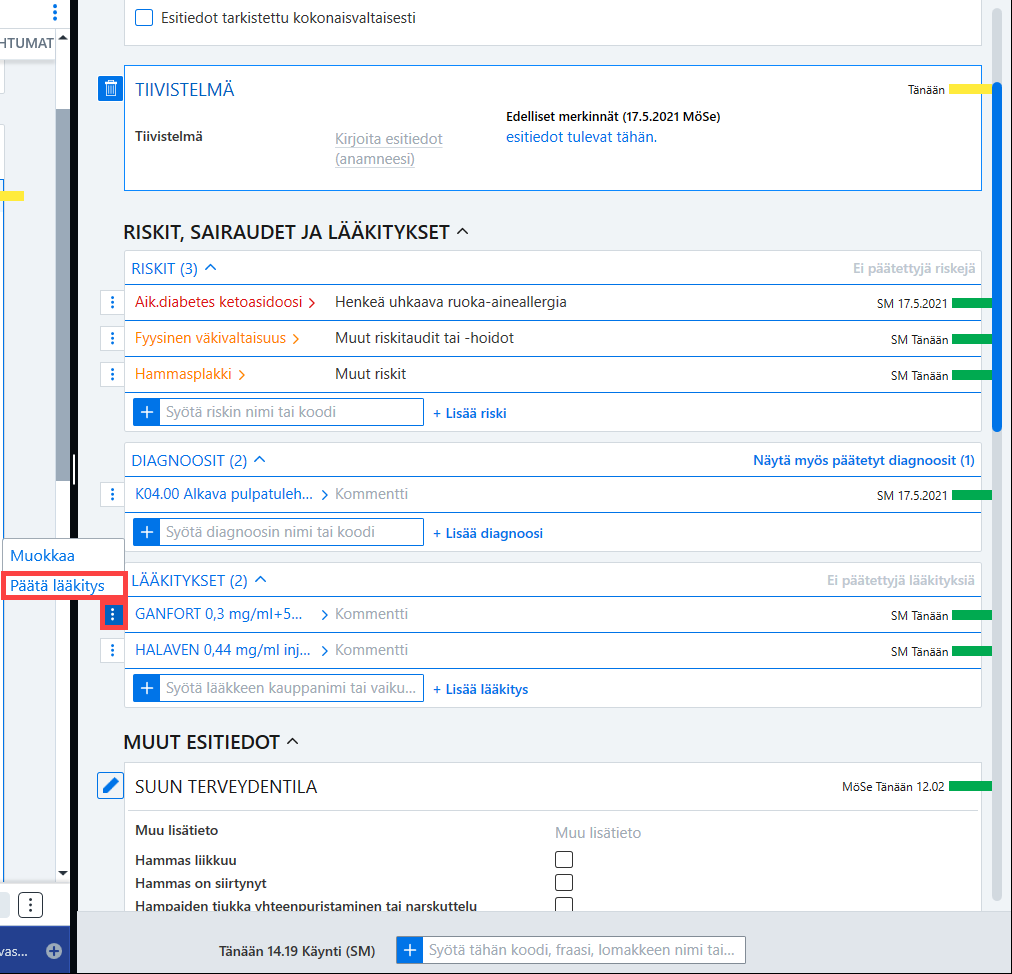Click plus button in bottom code entry bar
Screen dimensions: 1012x974
click(x=410, y=950)
